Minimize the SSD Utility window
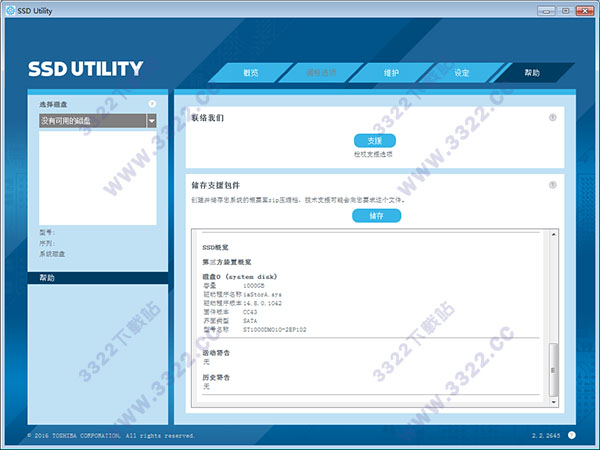The height and width of the screenshot is (450, 600). tap(546, 11)
